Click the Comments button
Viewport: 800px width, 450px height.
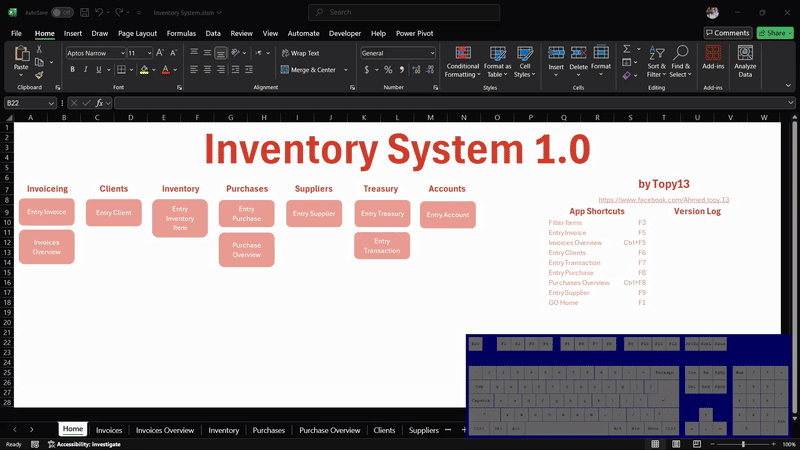click(728, 33)
